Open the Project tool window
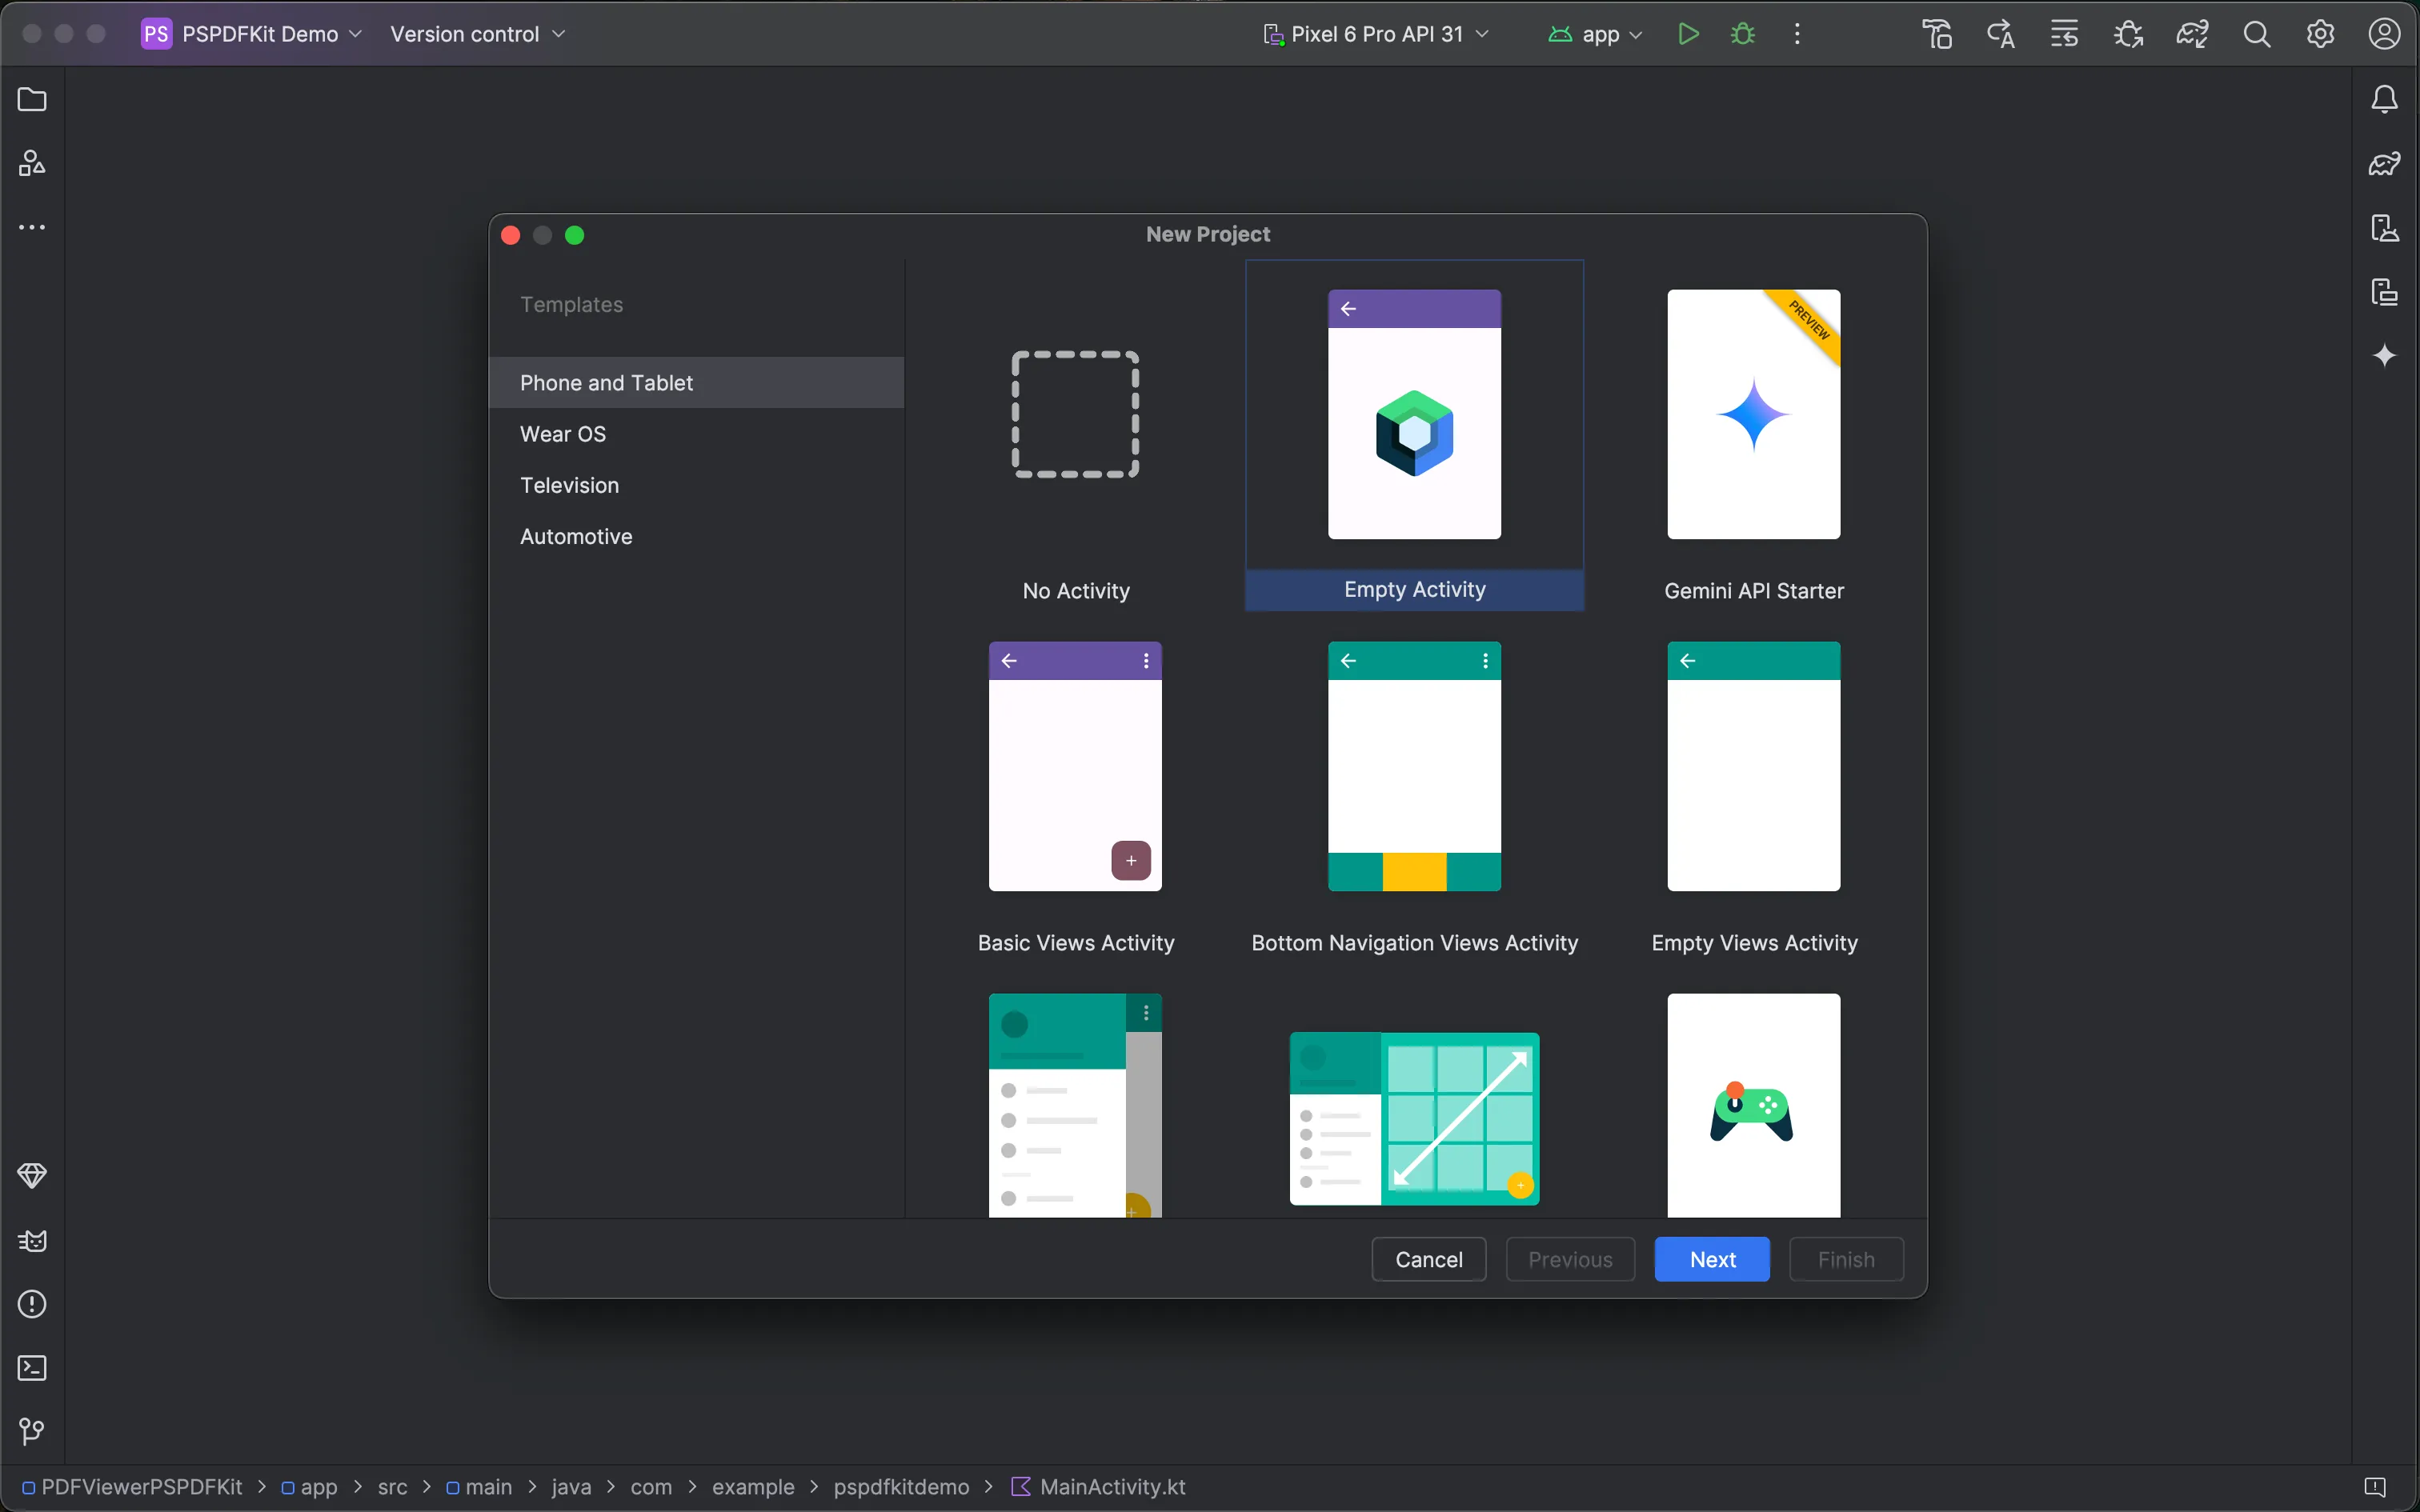This screenshot has height=1512, width=2420. pyautogui.click(x=31, y=99)
